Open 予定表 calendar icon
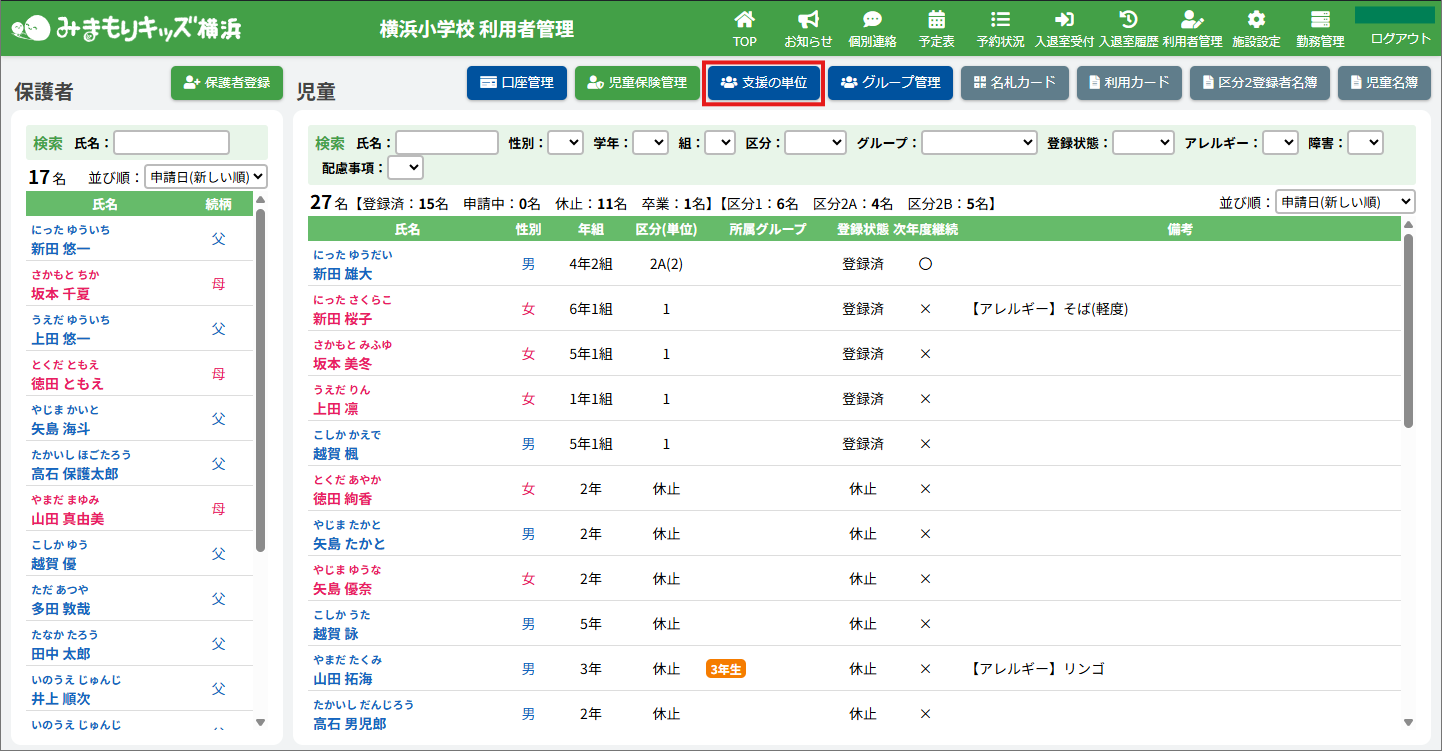1442x751 pixels. 936,20
